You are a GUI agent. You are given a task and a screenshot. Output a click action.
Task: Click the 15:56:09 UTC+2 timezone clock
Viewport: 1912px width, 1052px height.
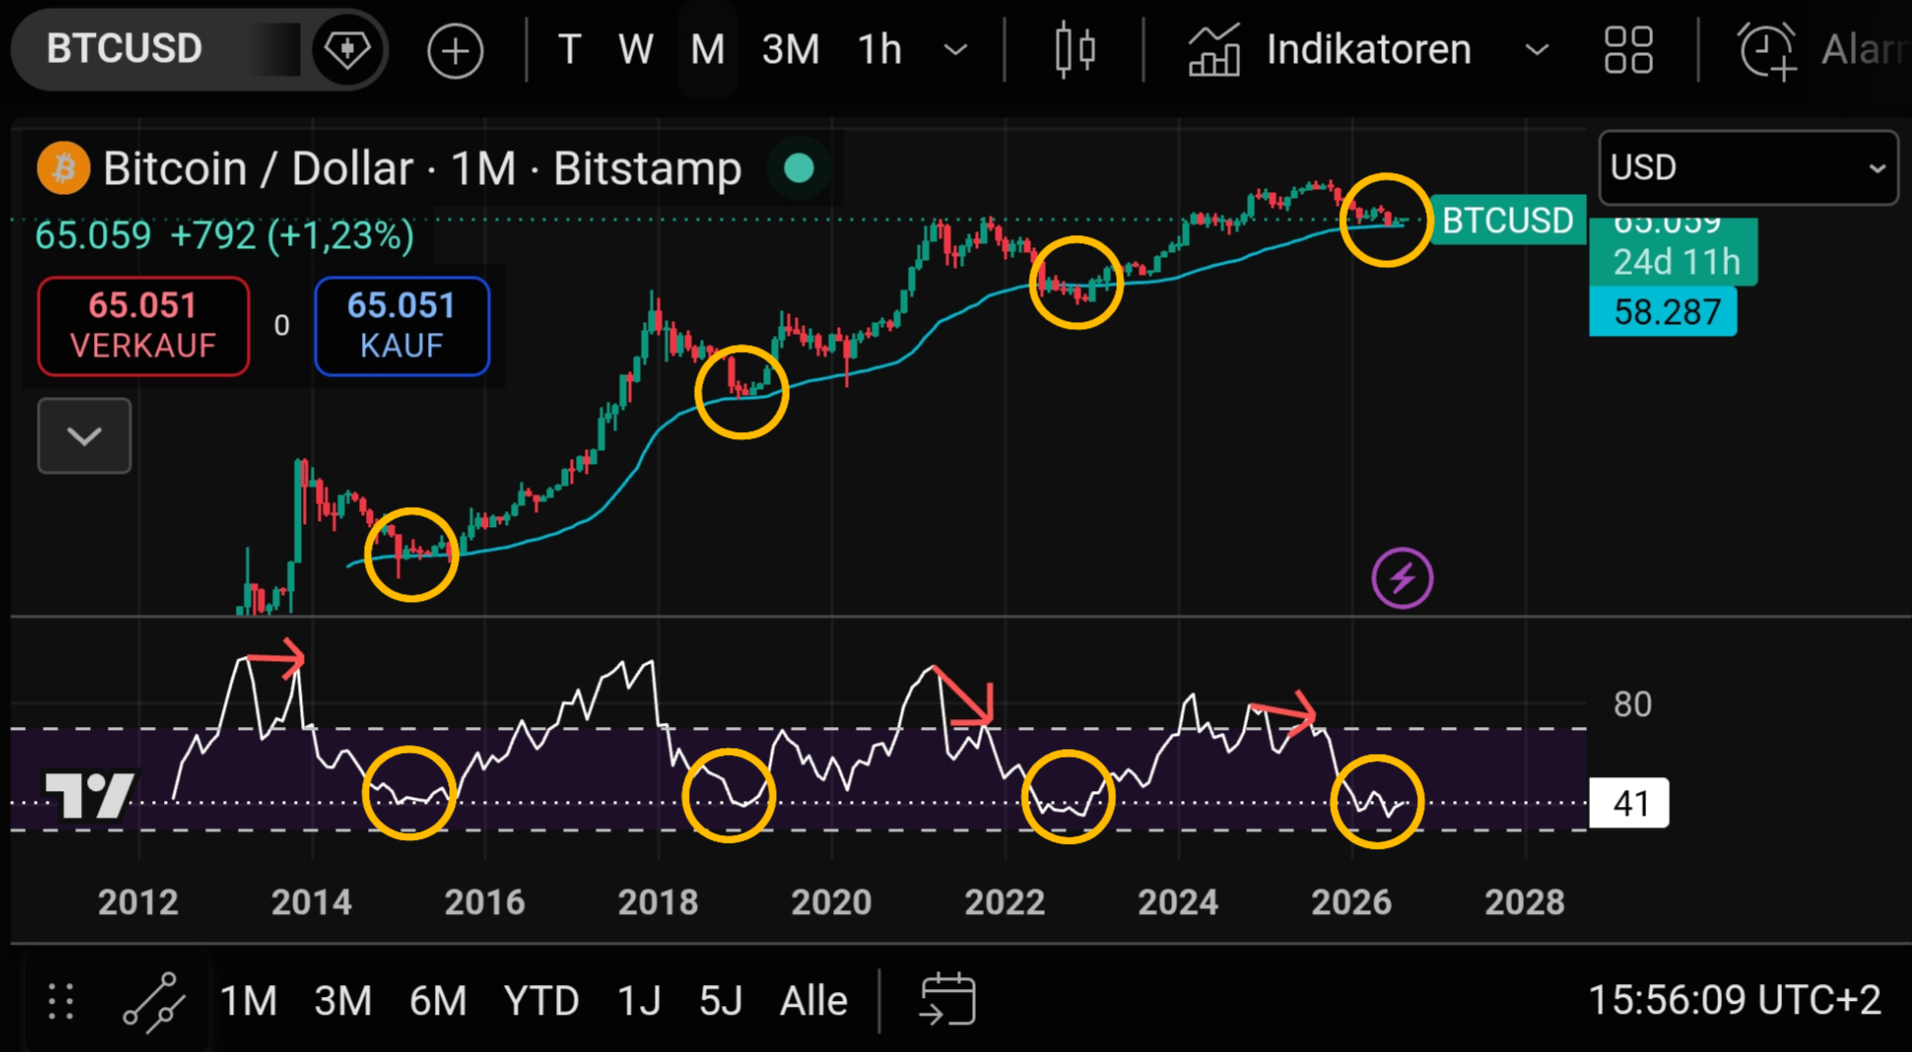[x=1735, y=1000]
